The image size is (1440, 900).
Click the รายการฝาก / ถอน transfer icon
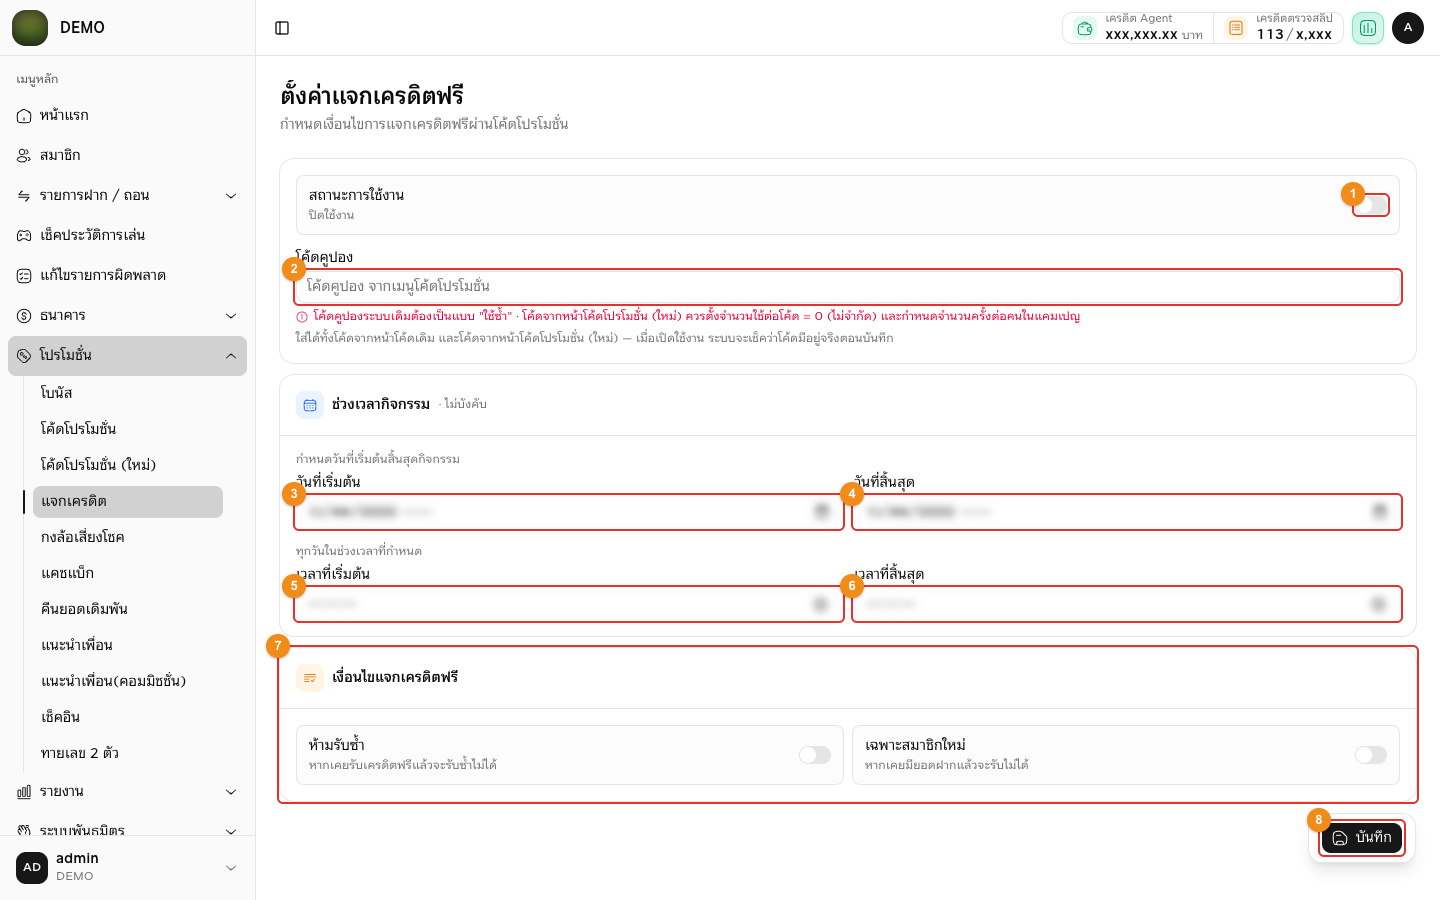(x=24, y=196)
